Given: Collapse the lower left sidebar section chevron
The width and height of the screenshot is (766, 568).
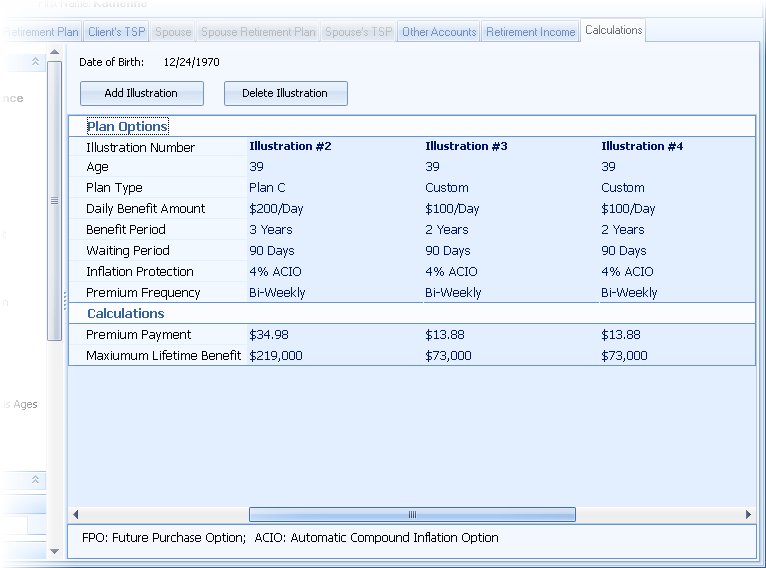Looking at the screenshot, I should click(x=36, y=480).
